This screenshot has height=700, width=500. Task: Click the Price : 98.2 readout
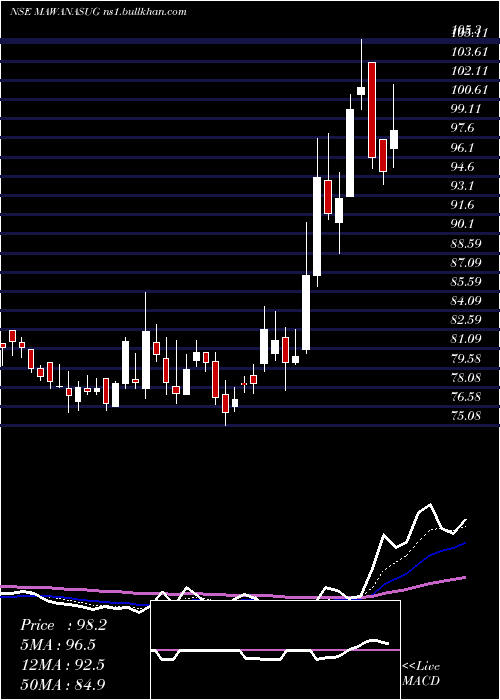[x=63, y=625]
